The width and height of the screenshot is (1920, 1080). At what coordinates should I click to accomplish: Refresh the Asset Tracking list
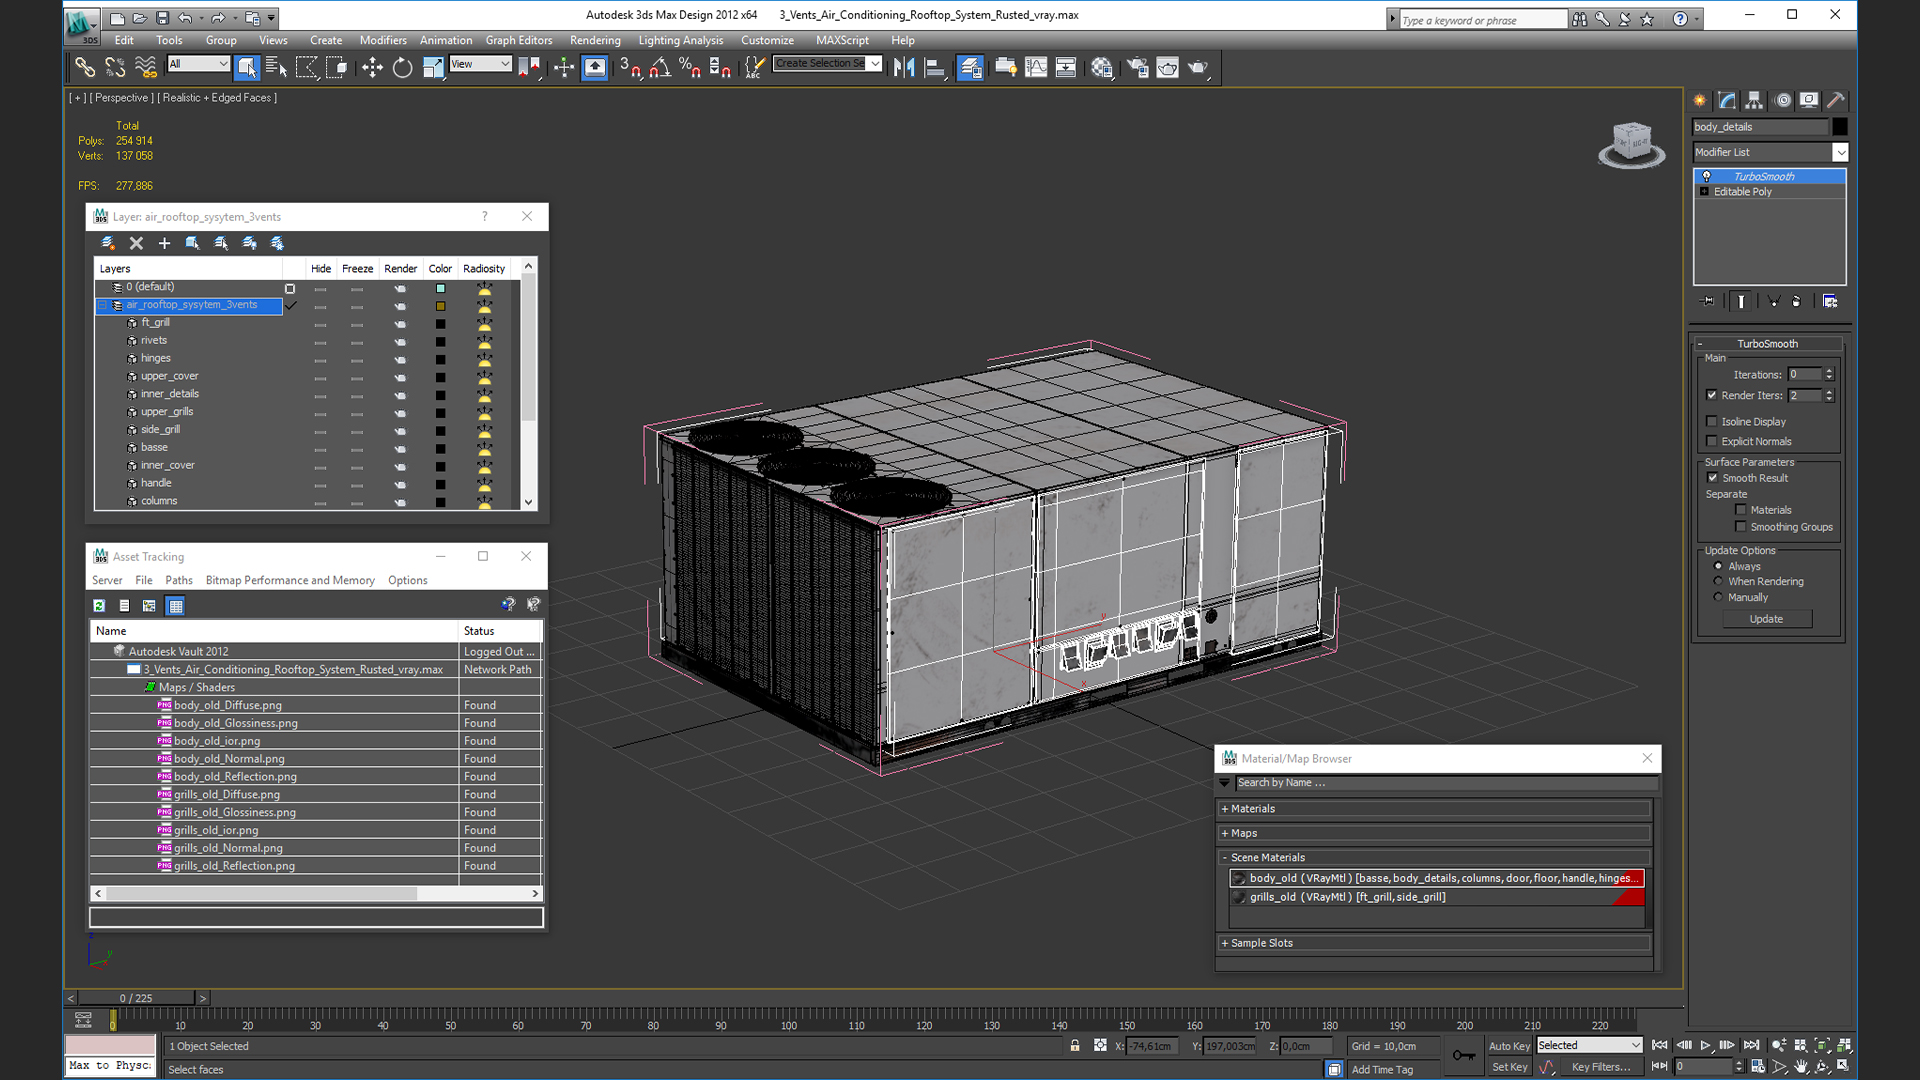pos(99,606)
